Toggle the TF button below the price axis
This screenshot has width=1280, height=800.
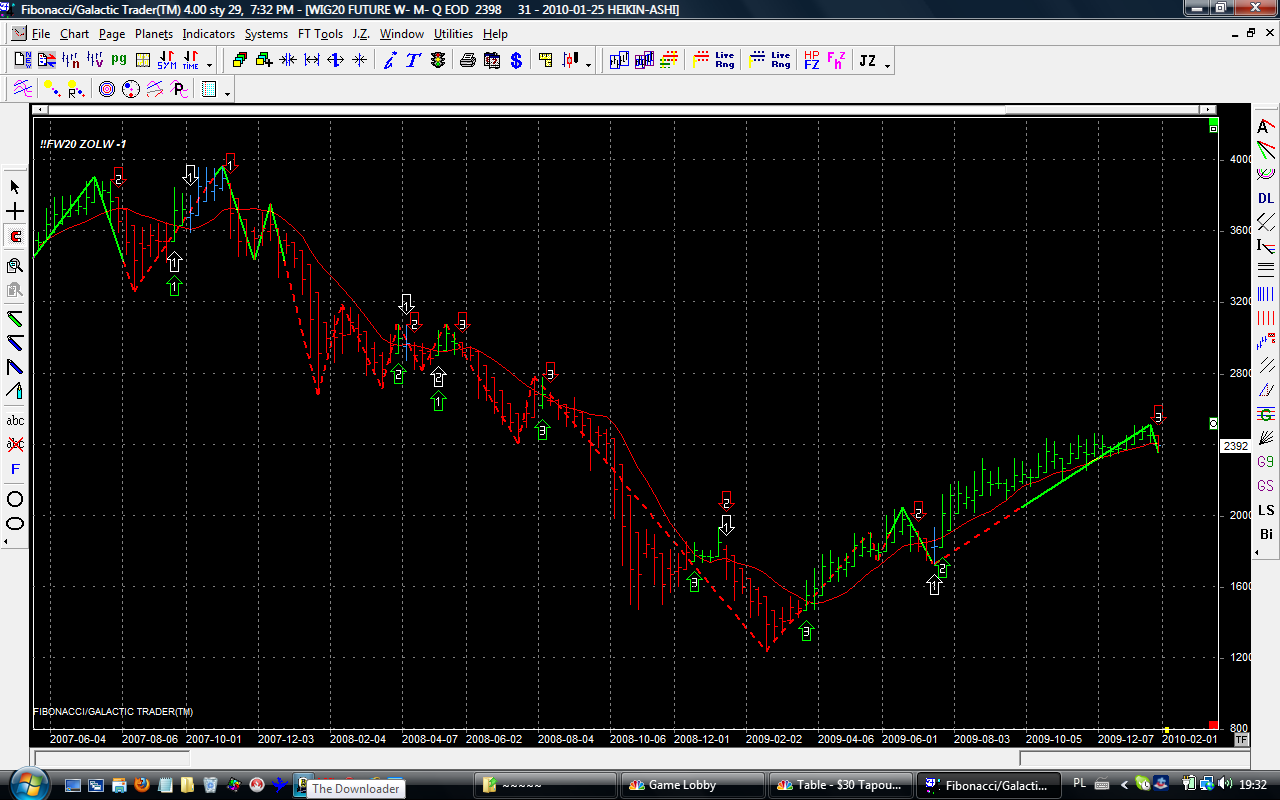pyautogui.click(x=1241, y=740)
